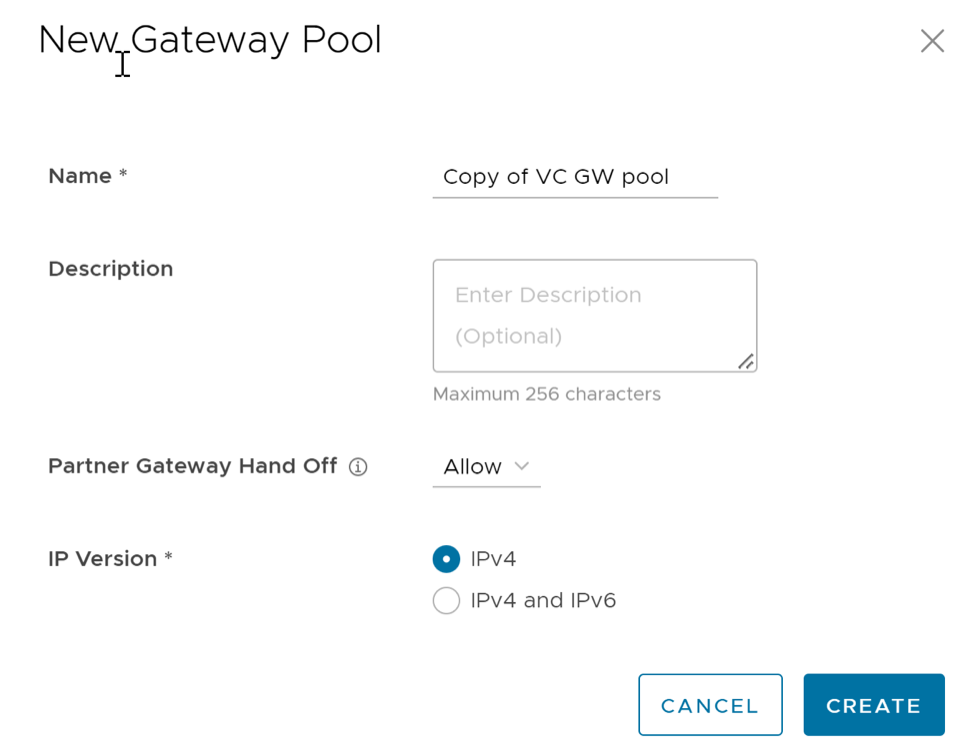The height and width of the screenshot is (749, 972).
Task: Click the Maximum 256 characters hint text
Action: point(546,394)
